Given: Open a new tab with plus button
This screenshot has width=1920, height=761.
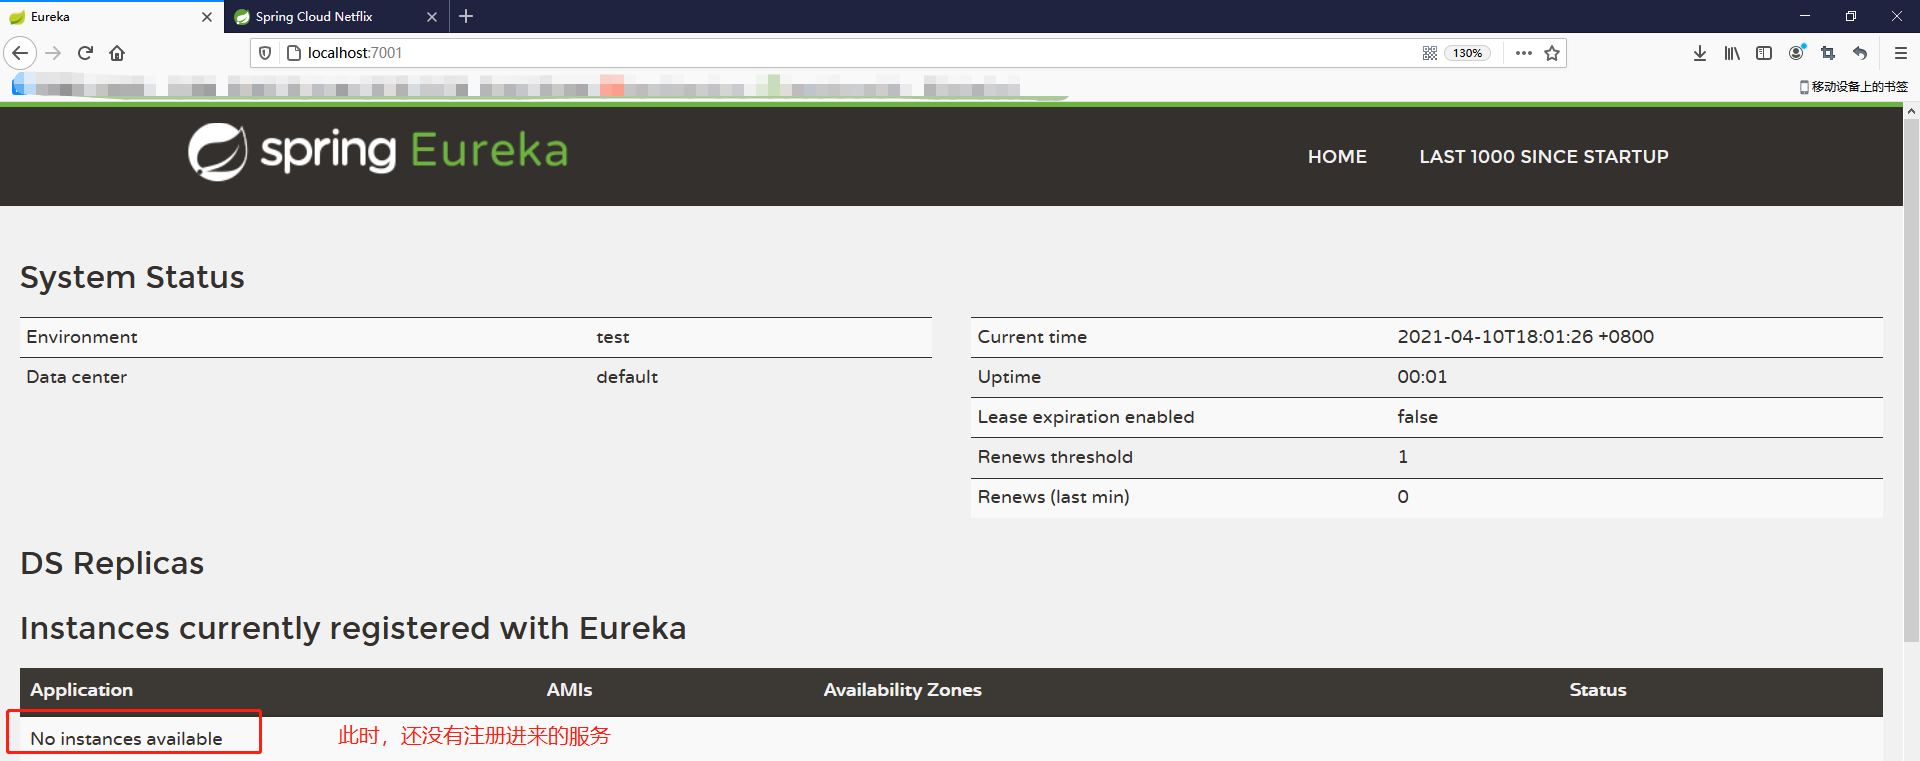Looking at the screenshot, I should point(466,16).
